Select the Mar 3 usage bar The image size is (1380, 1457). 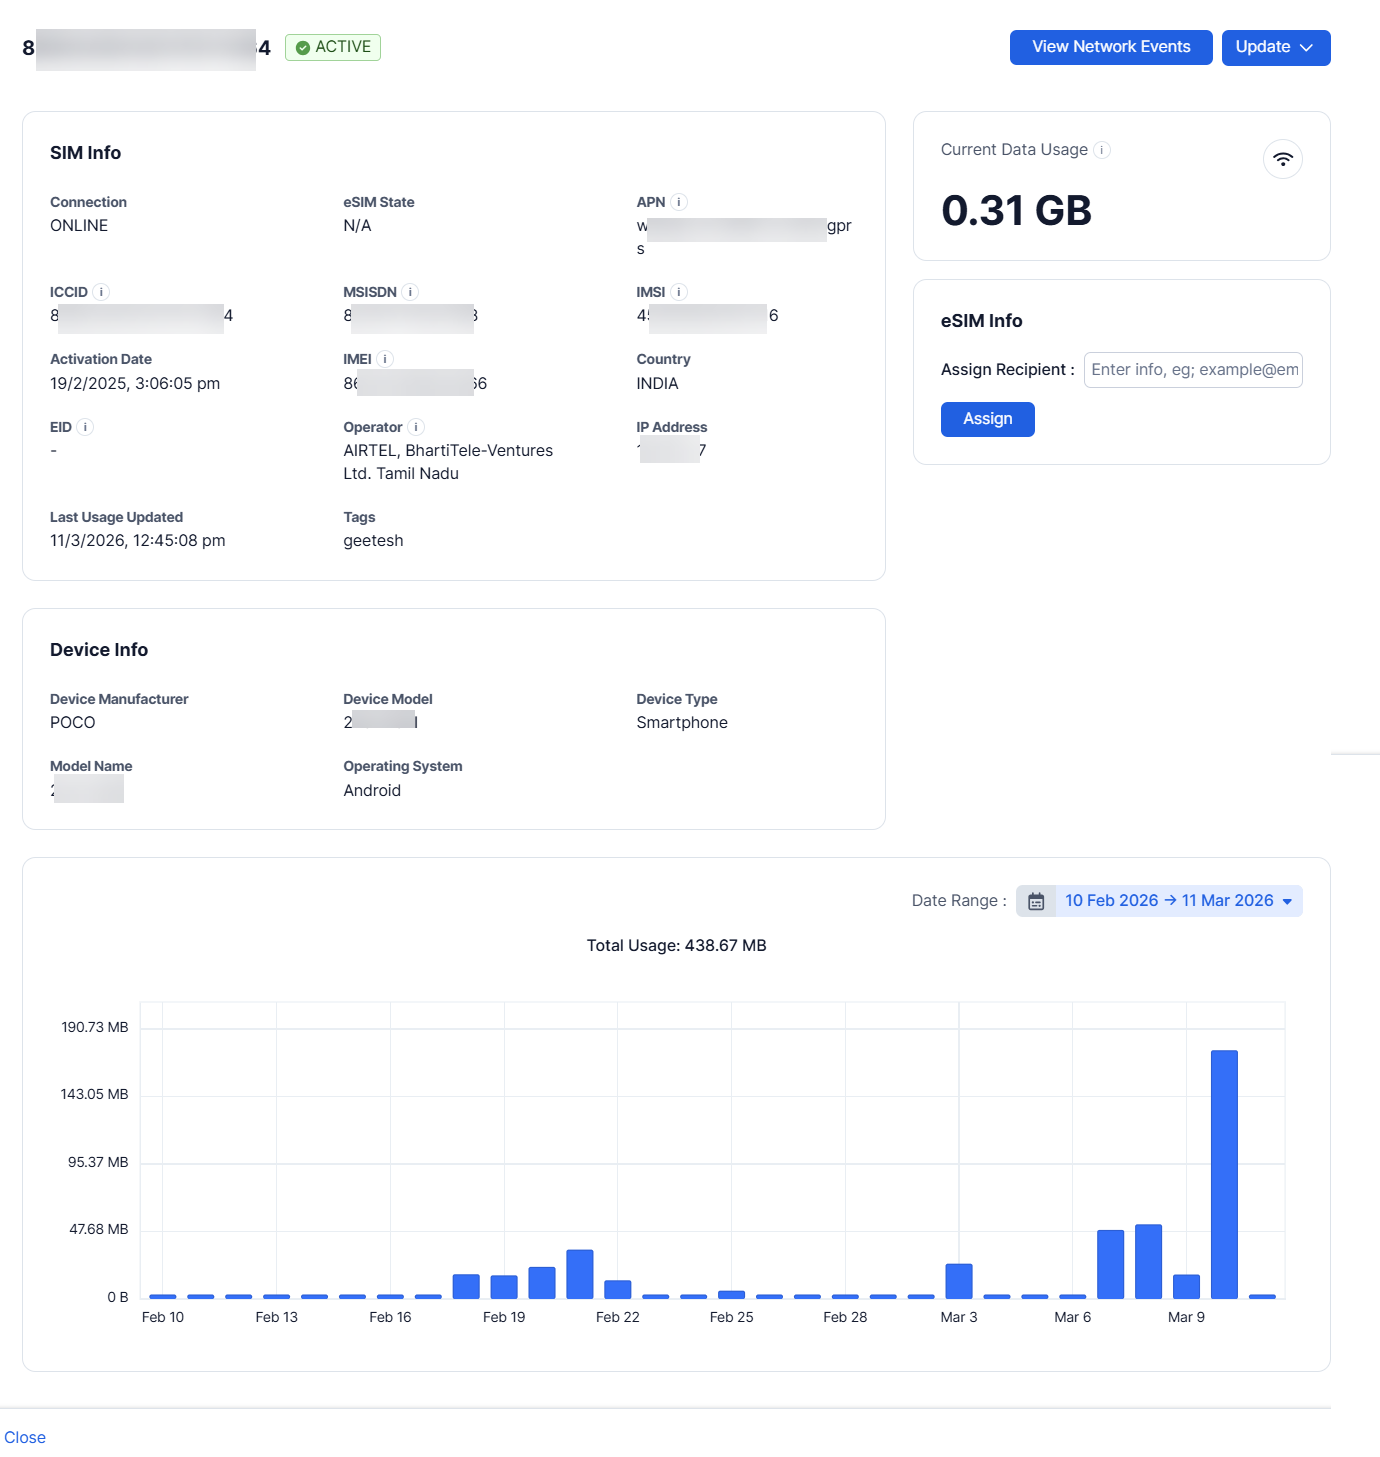tap(959, 1281)
